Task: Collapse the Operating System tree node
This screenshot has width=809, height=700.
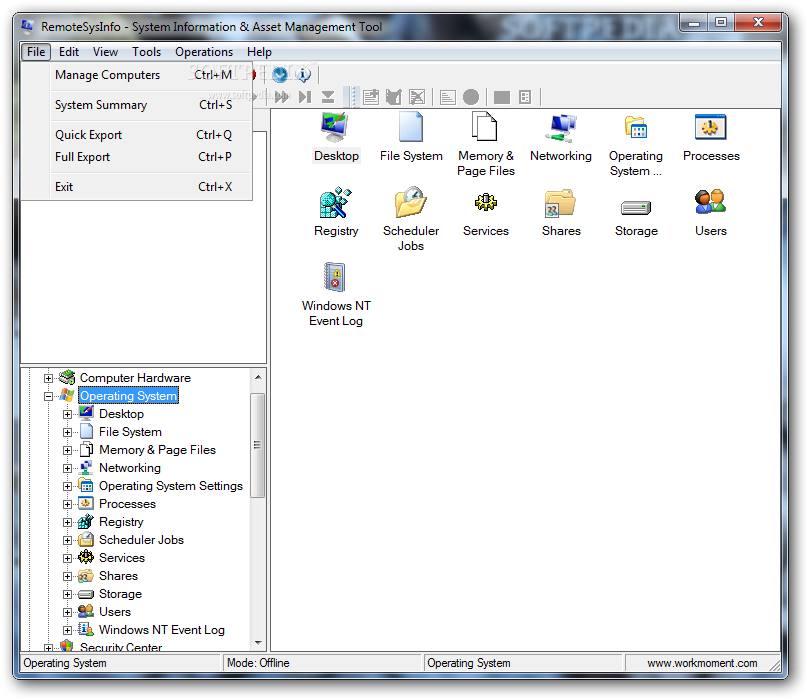Action: pyautogui.click(x=48, y=396)
